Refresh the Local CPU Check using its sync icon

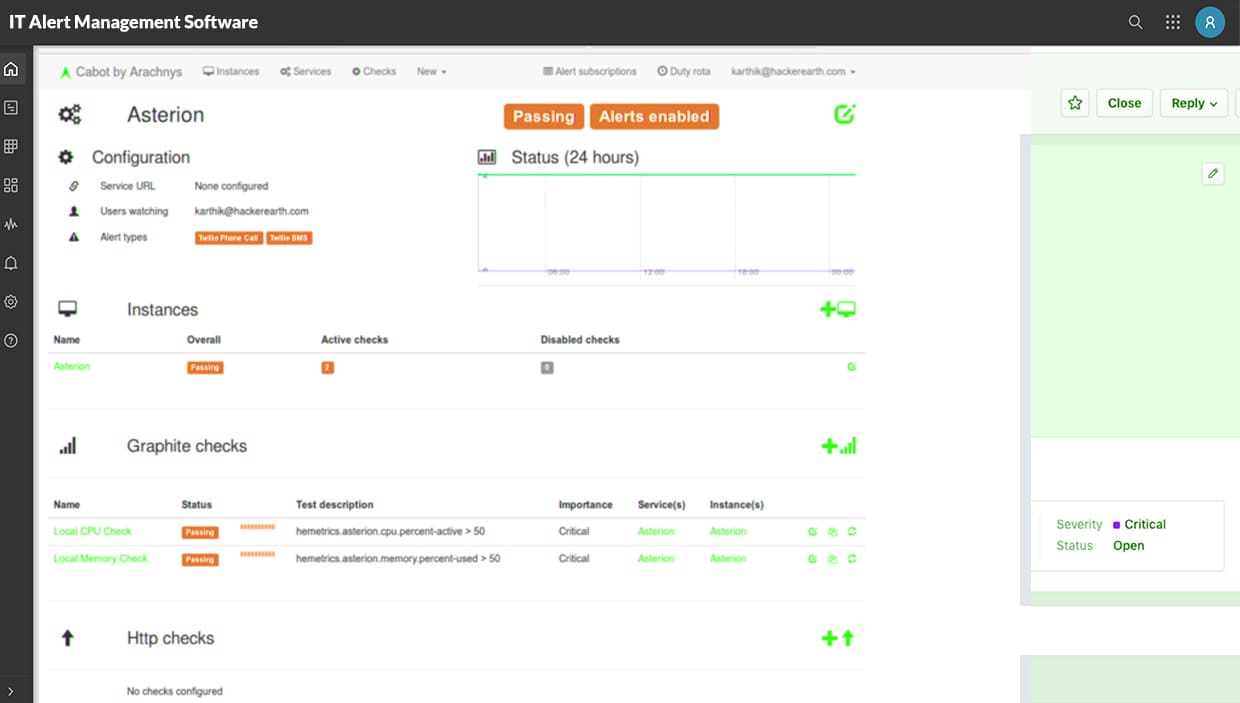pyautogui.click(x=852, y=532)
